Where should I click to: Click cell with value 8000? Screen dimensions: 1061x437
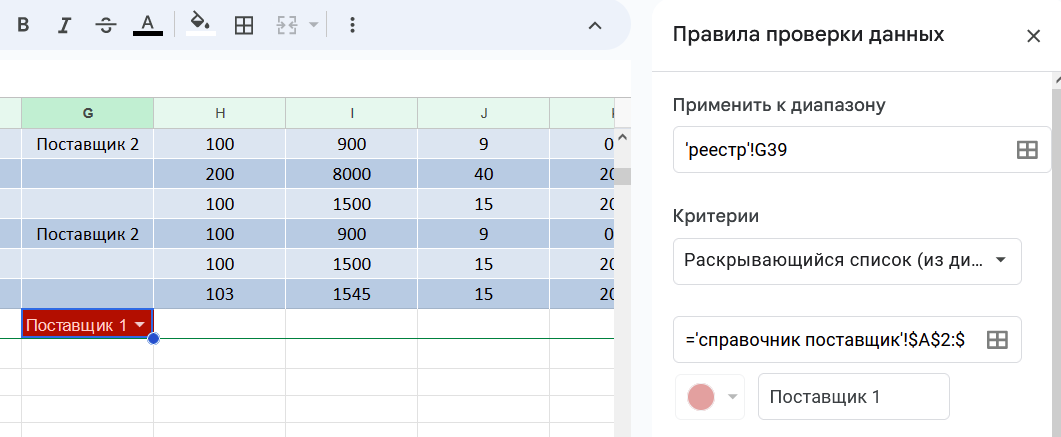(351, 174)
